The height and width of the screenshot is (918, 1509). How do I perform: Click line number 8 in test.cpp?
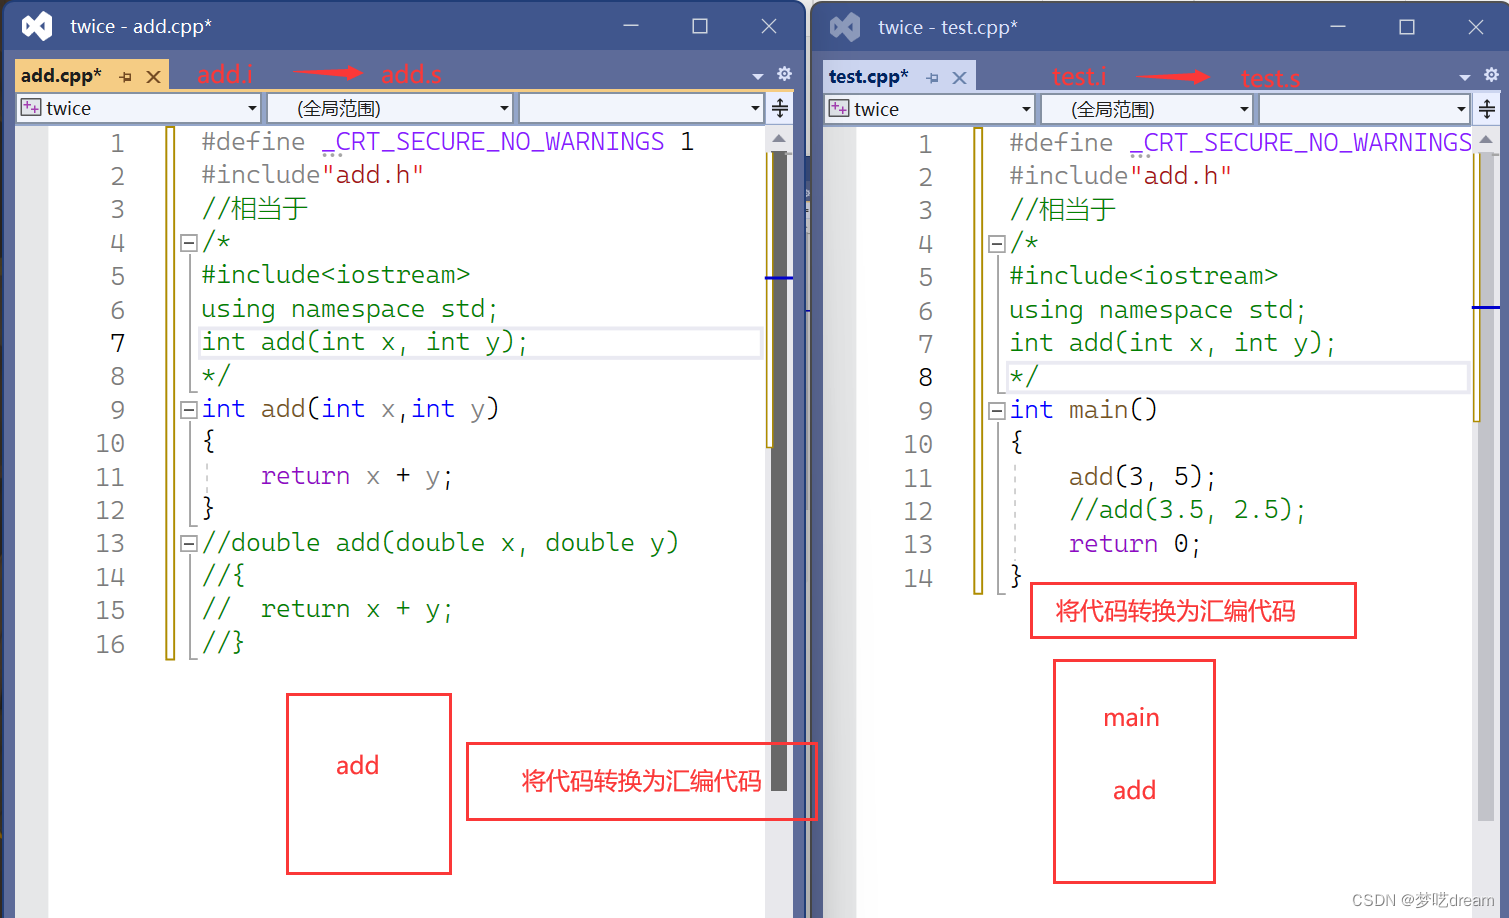pos(925,377)
